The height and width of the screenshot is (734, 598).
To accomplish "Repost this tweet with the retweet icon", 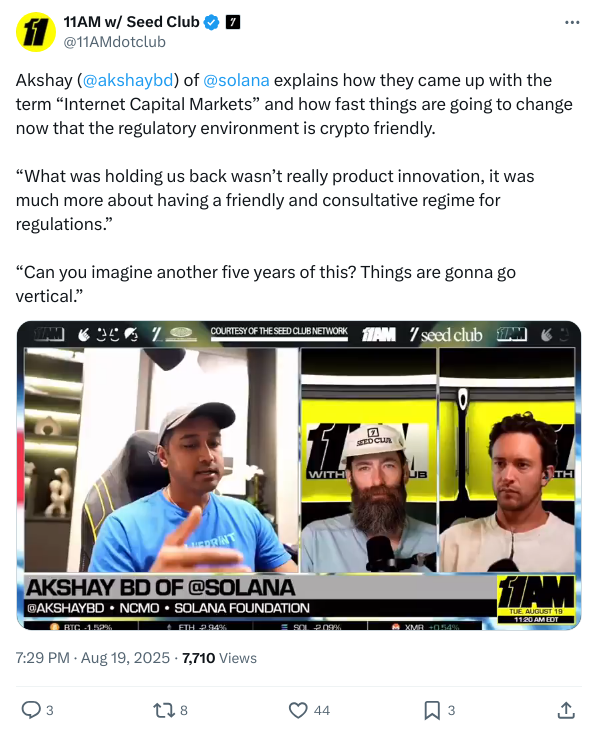I will [x=163, y=710].
